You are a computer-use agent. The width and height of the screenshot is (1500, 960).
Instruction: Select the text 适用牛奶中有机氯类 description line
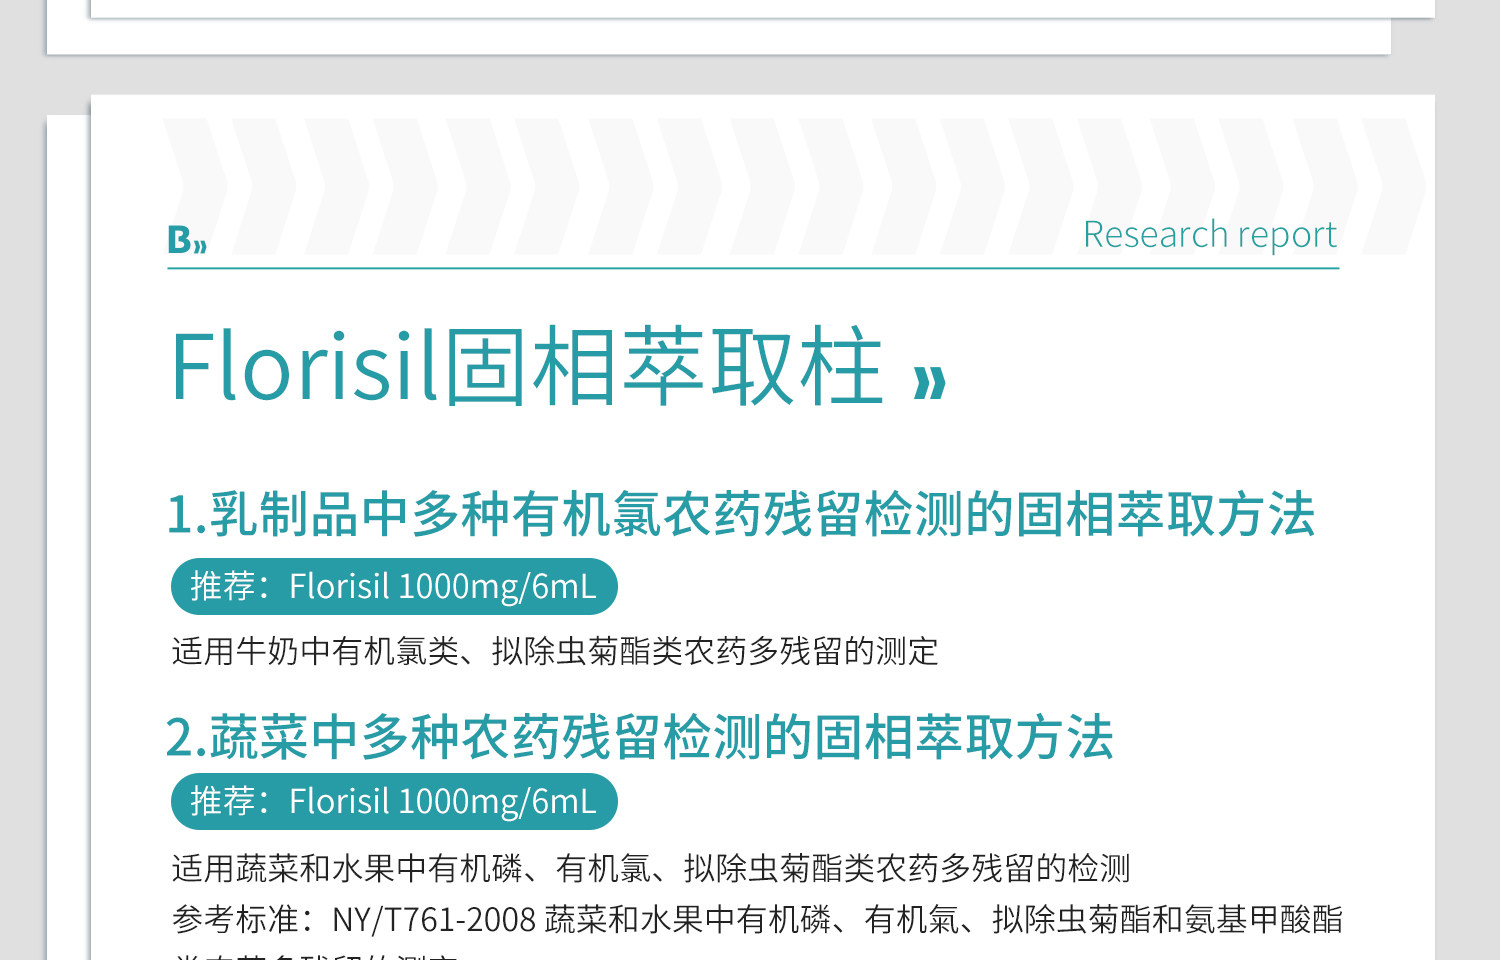click(555, 651)
